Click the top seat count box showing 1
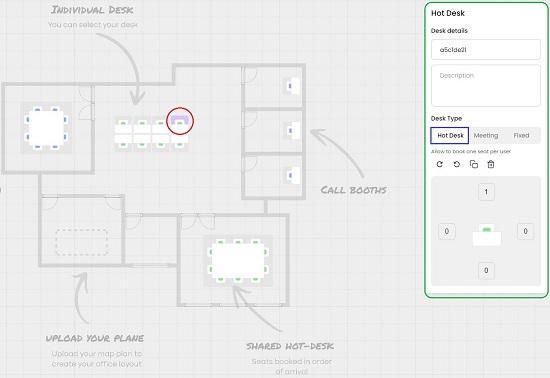 tap(486, 192)
